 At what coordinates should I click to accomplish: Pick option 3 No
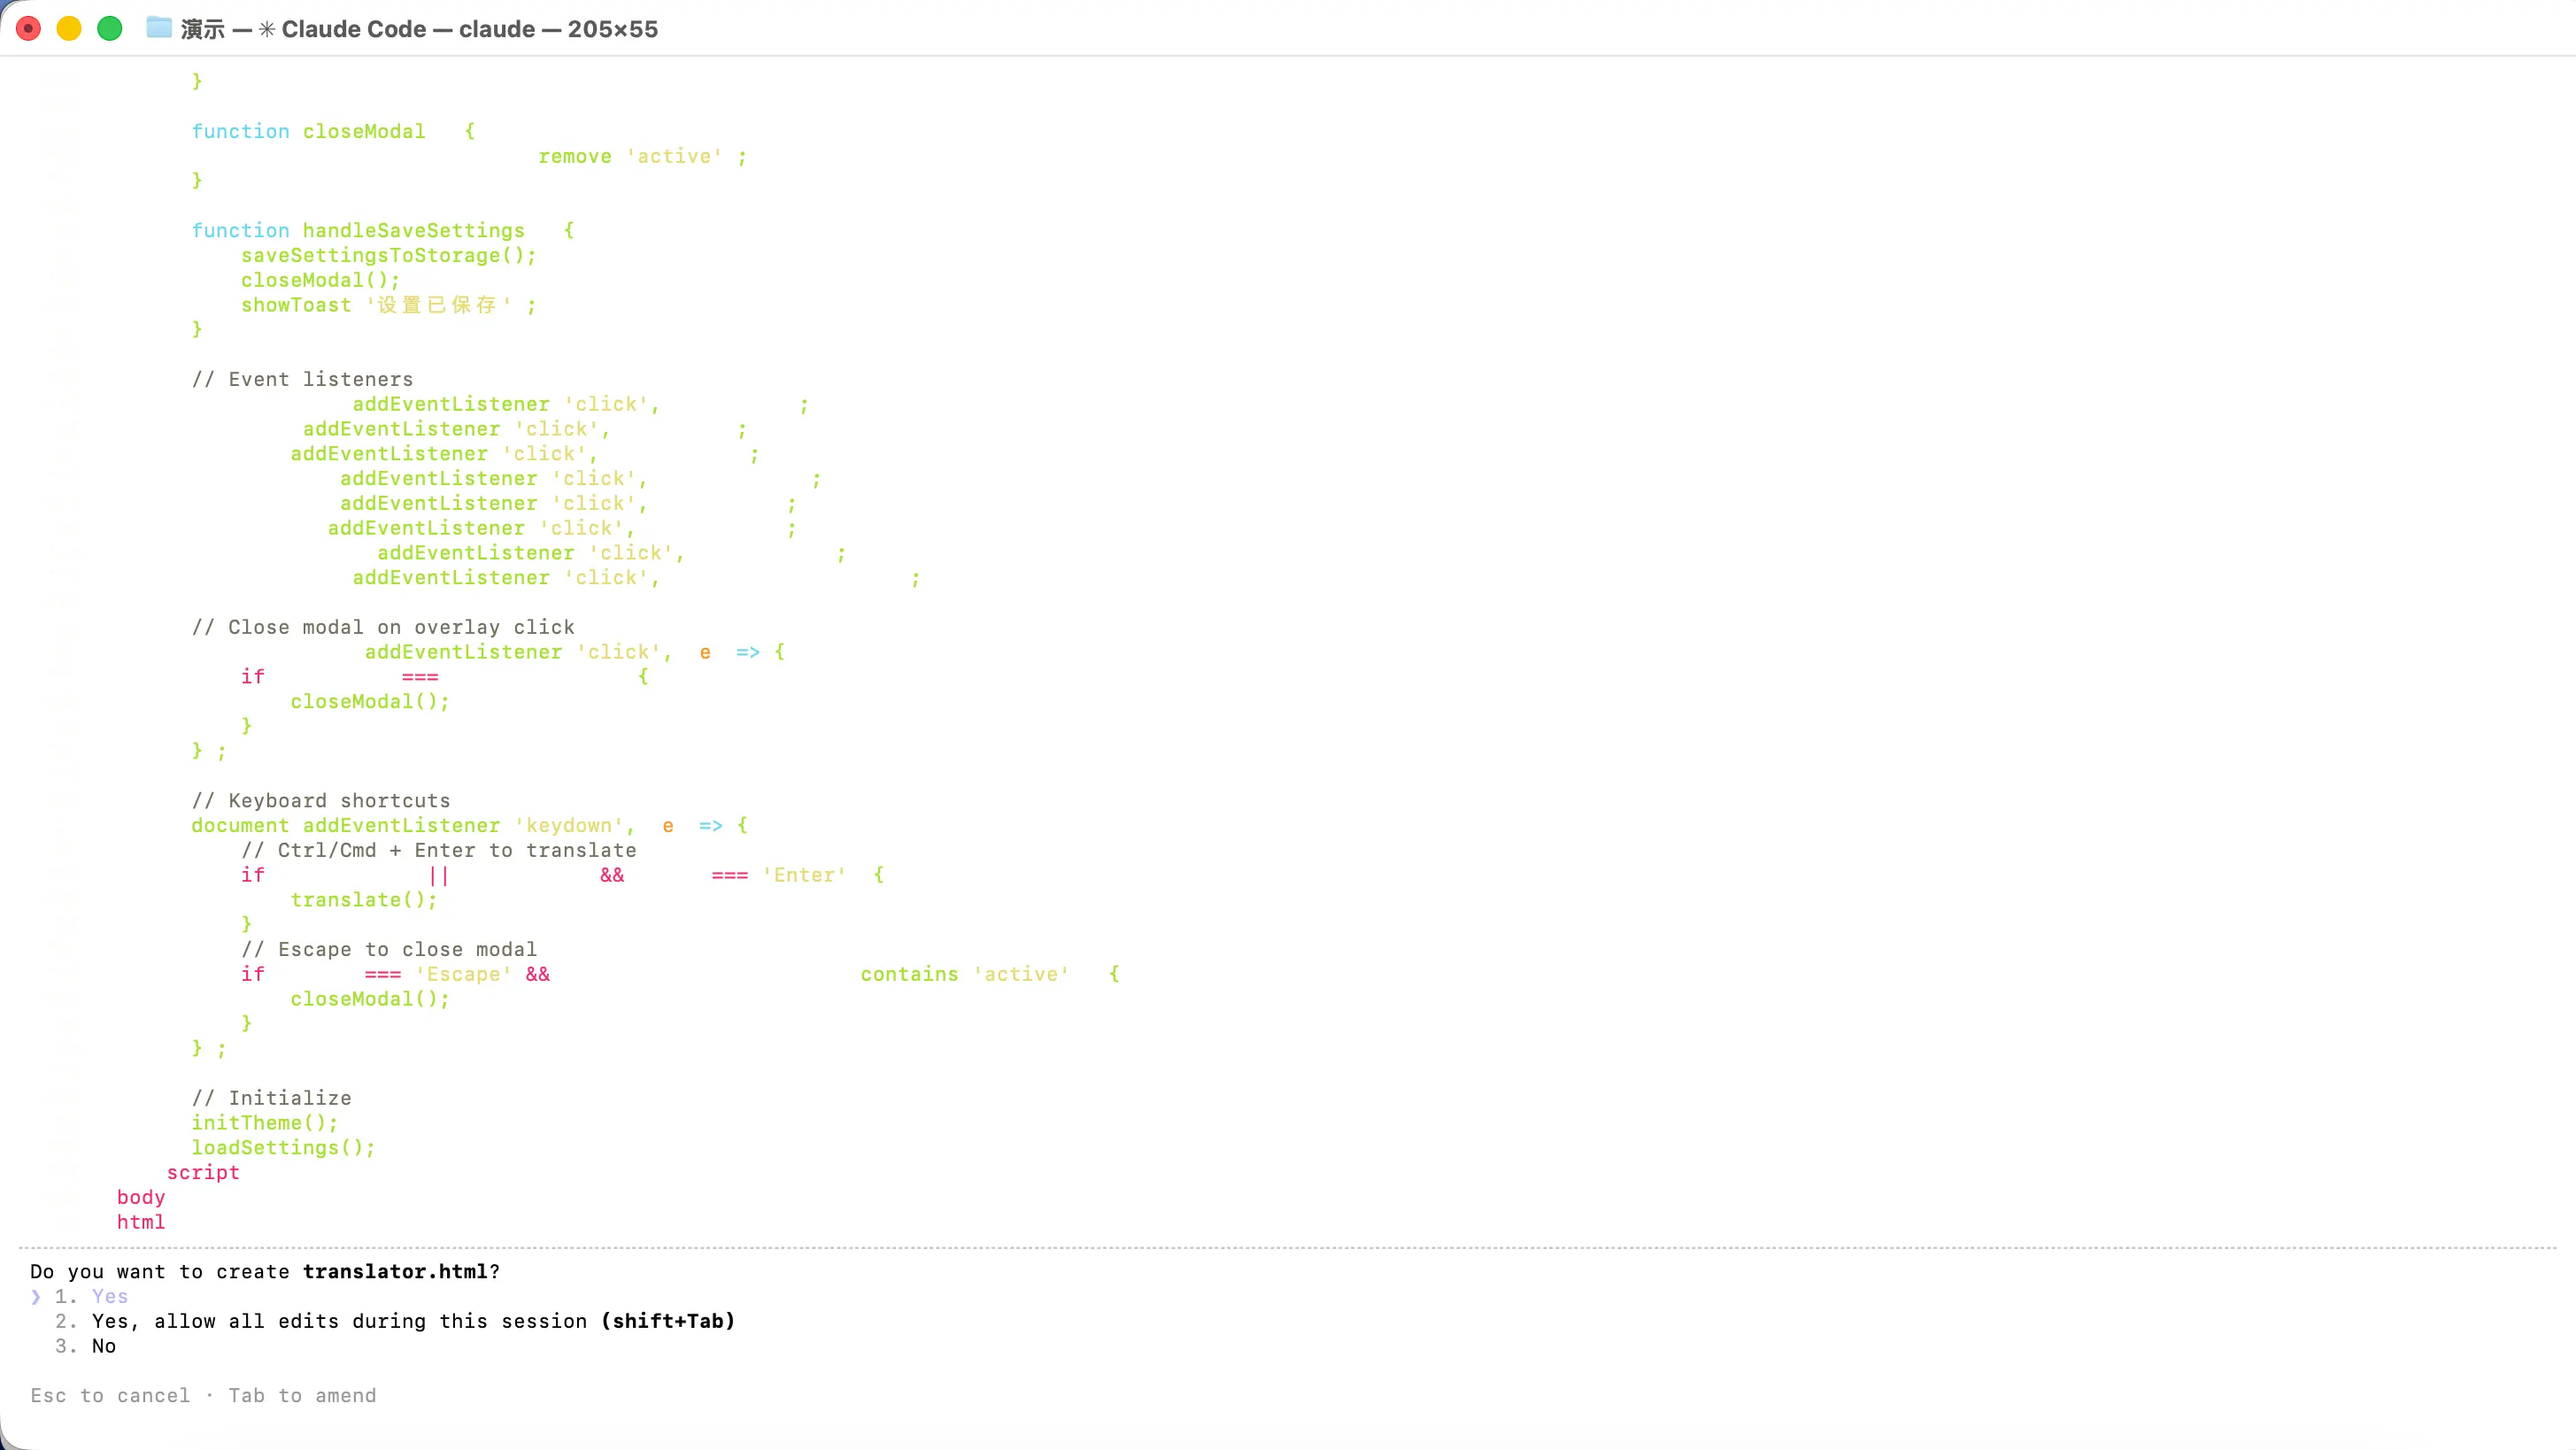tap(103, 1346)
